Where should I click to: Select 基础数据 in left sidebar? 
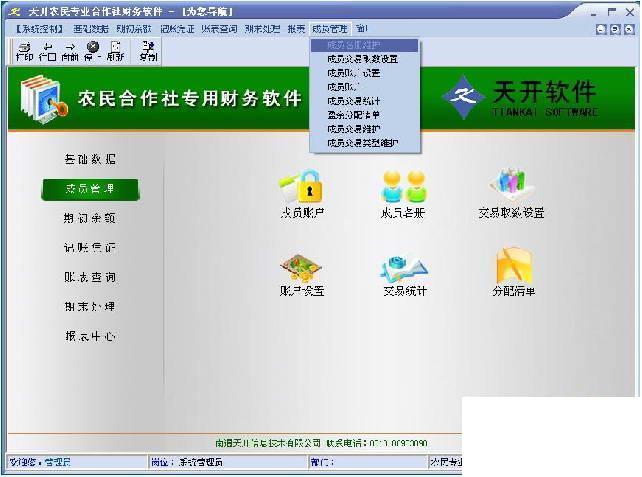[x=90, y=159]
